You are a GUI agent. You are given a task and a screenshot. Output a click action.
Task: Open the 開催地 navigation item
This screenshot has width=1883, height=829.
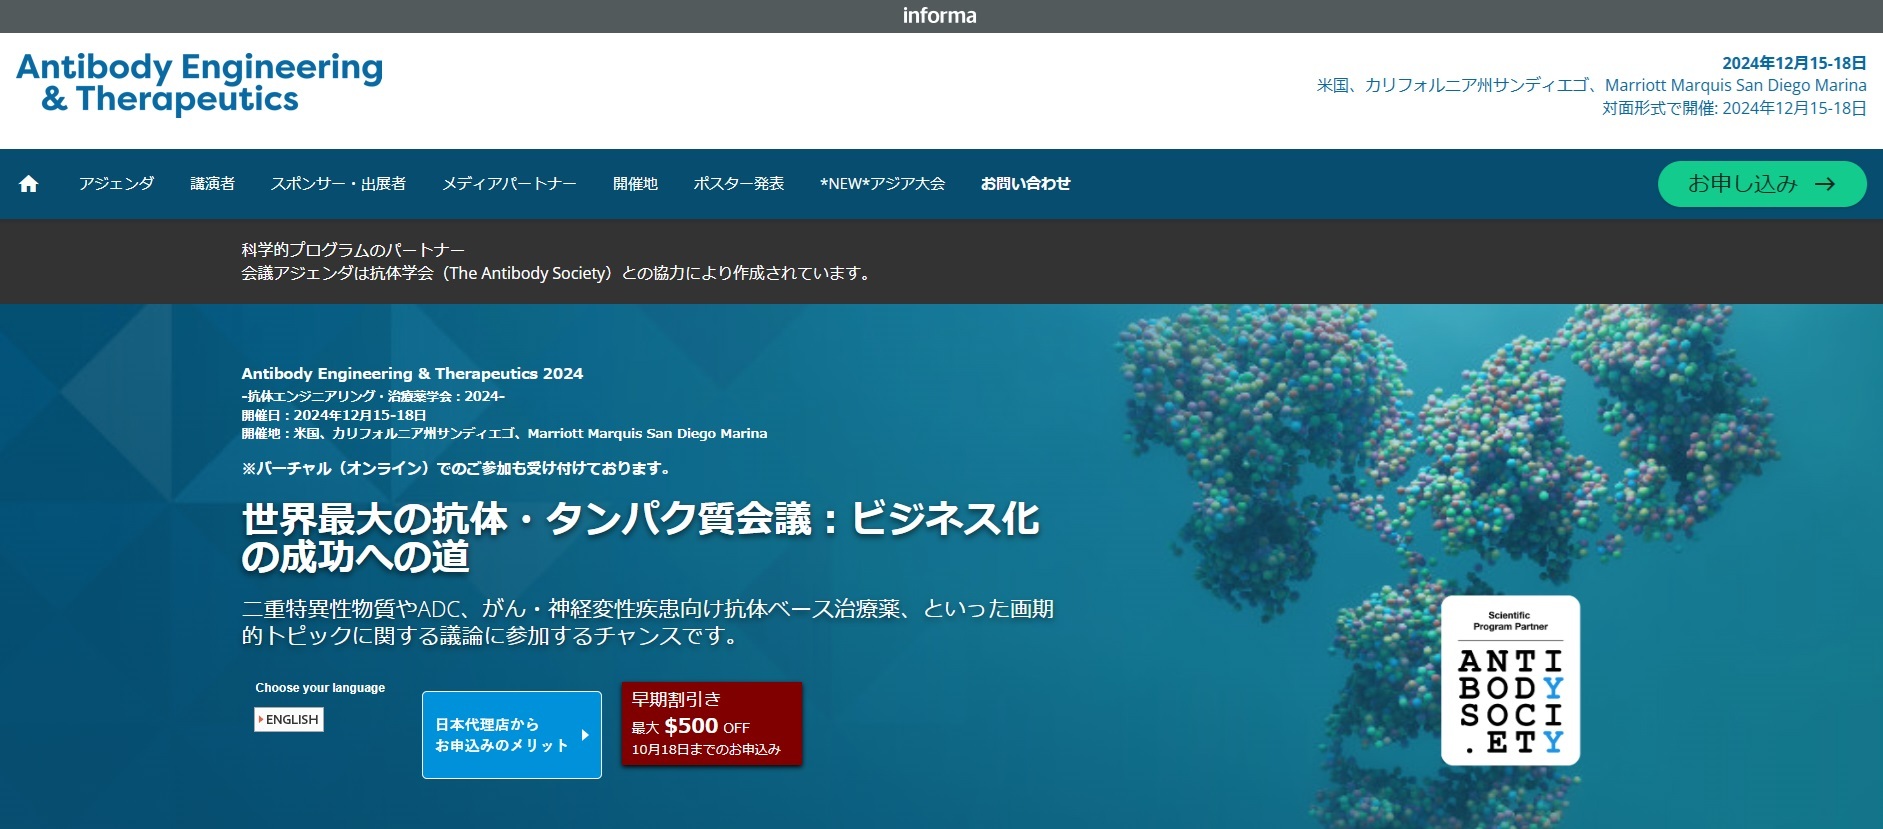tap(635, 184)
